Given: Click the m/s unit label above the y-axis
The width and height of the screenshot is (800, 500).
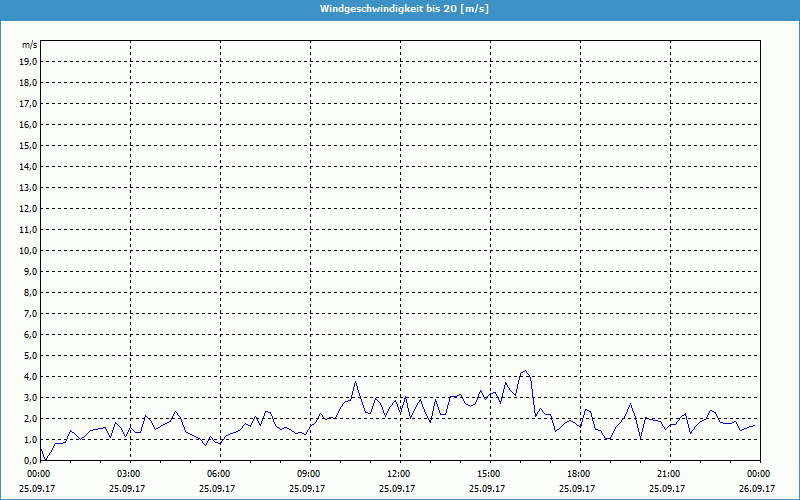Looking at the screenshot, I should tap(30, 45).
